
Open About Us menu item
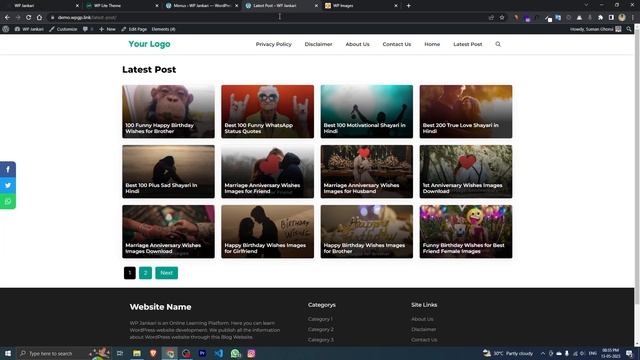point(358,44)
